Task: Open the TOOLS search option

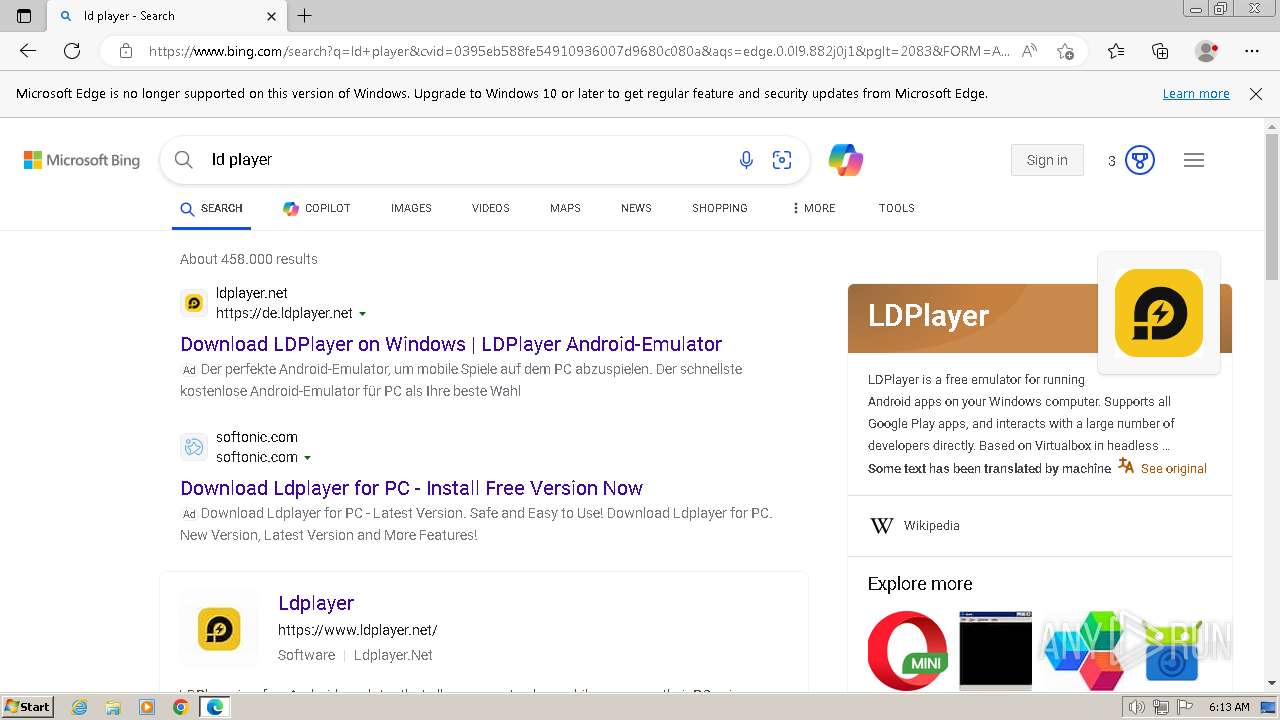Action: [x=897, y=208]
